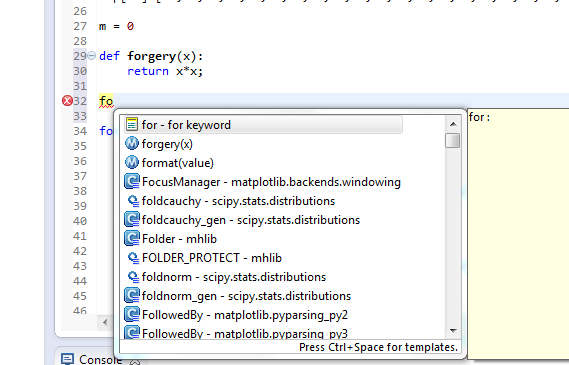569x365 pixels.
Task: Click the 'for :' documentation tooltip panel
Action: pos(518,234)
